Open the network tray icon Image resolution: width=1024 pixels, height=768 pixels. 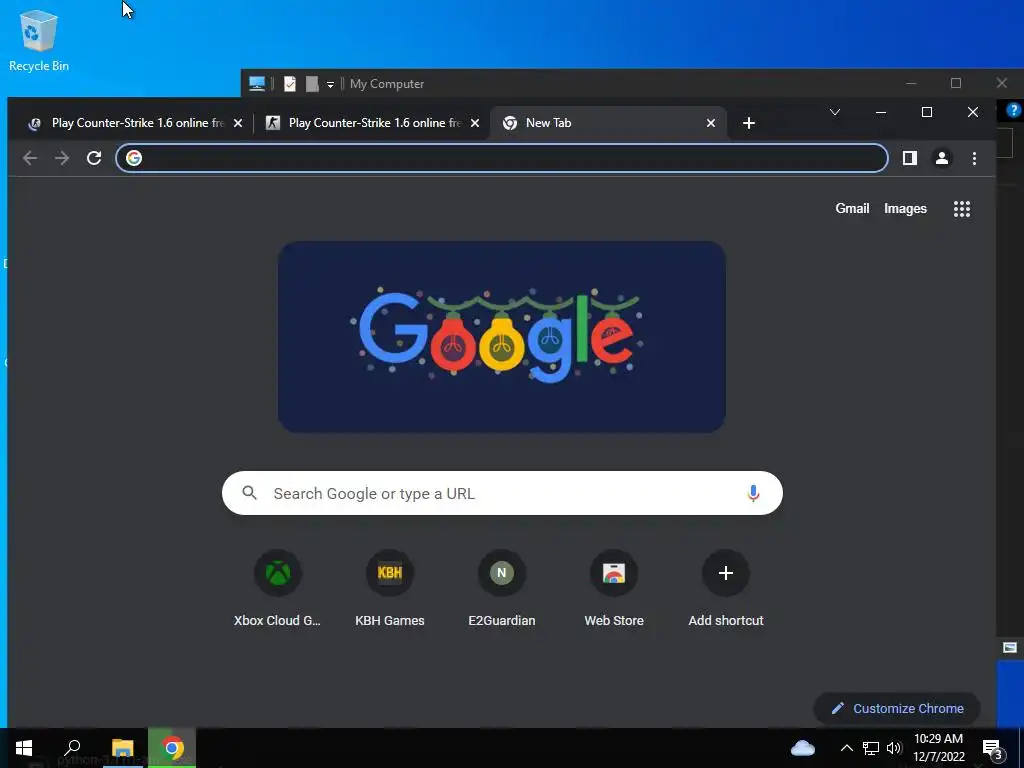coord(871,748)
